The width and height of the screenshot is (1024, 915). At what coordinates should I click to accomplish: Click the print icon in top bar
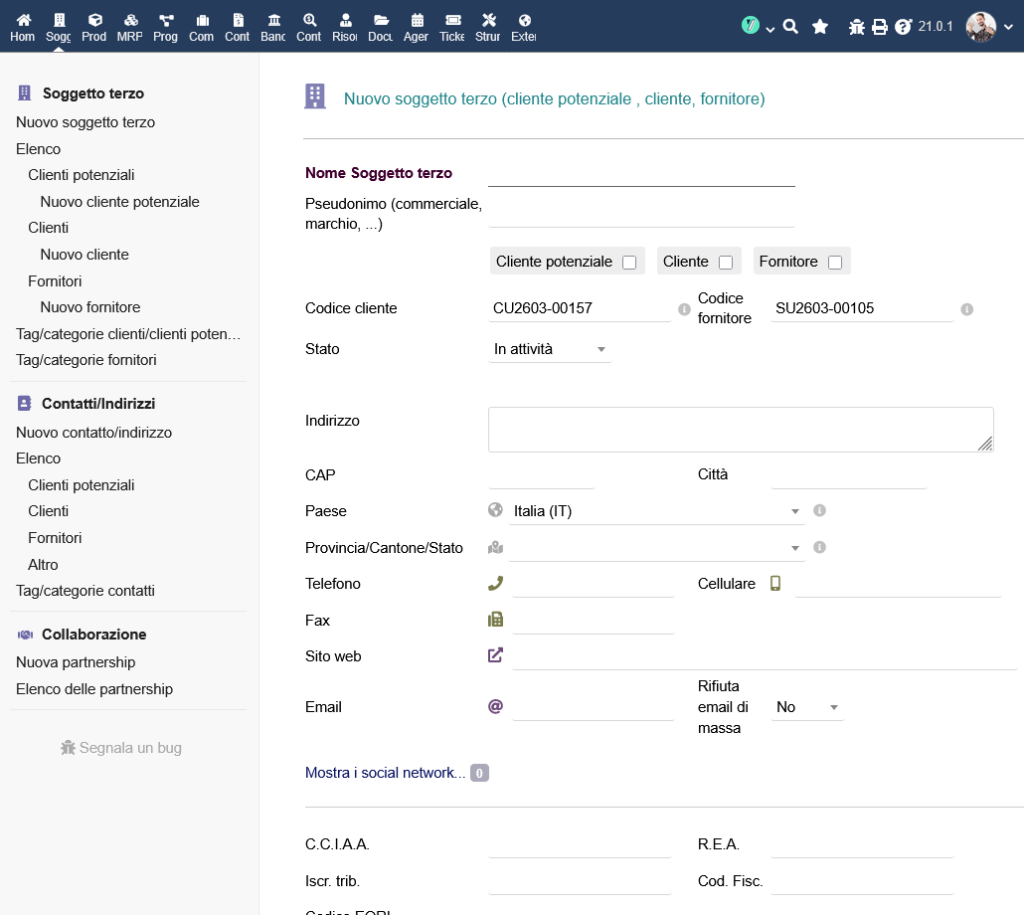click(x=880, y=27)
